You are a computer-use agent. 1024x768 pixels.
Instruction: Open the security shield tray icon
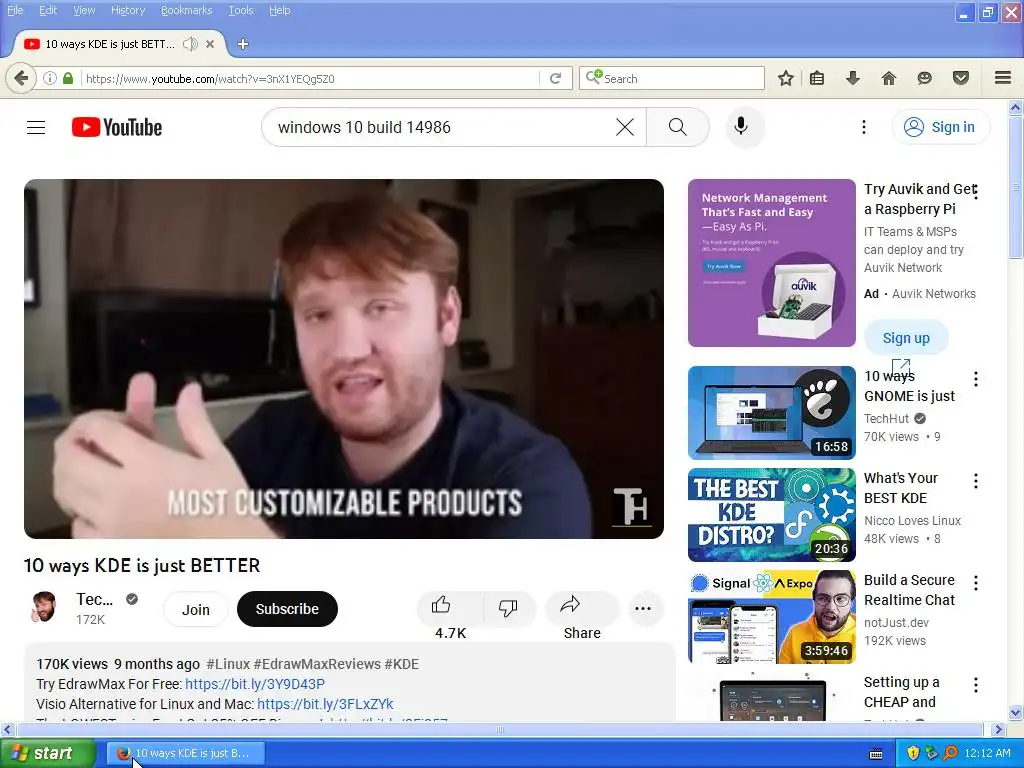(x=913, y=753)
